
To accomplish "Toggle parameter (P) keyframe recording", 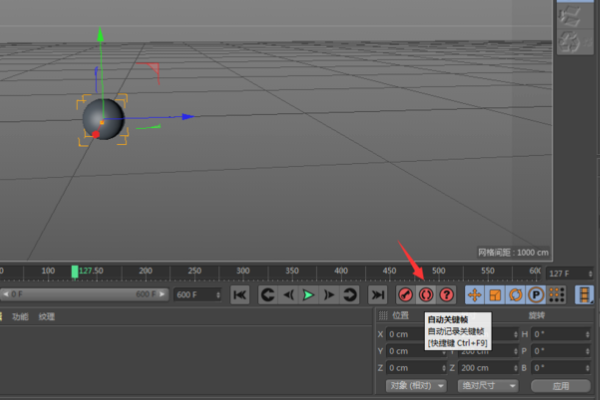I will coord(535,295).
